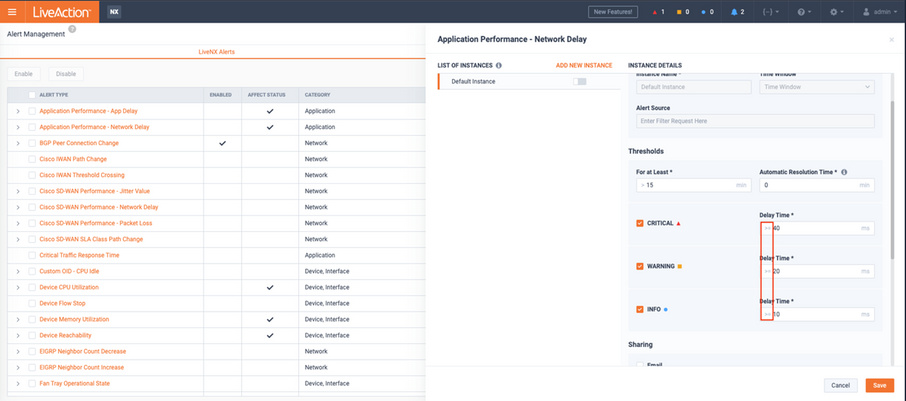Click Automatic Resolution Time field

coord(816,185)
